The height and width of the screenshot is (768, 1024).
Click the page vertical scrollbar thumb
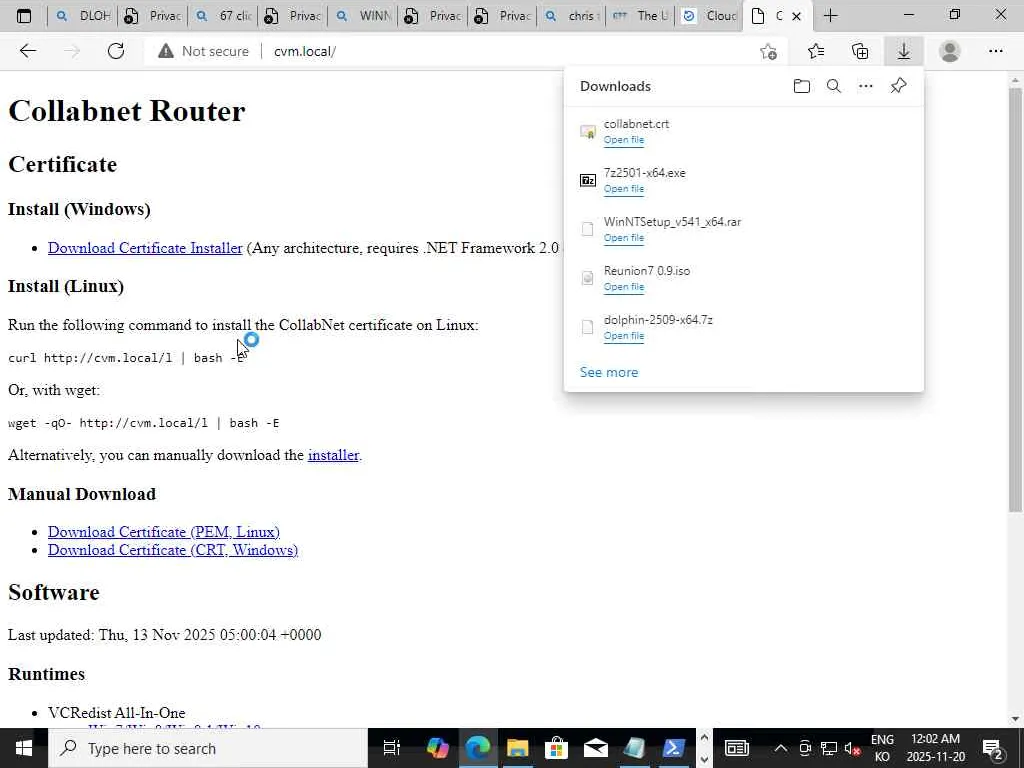pyautogui.click(x=1016, y=299)
